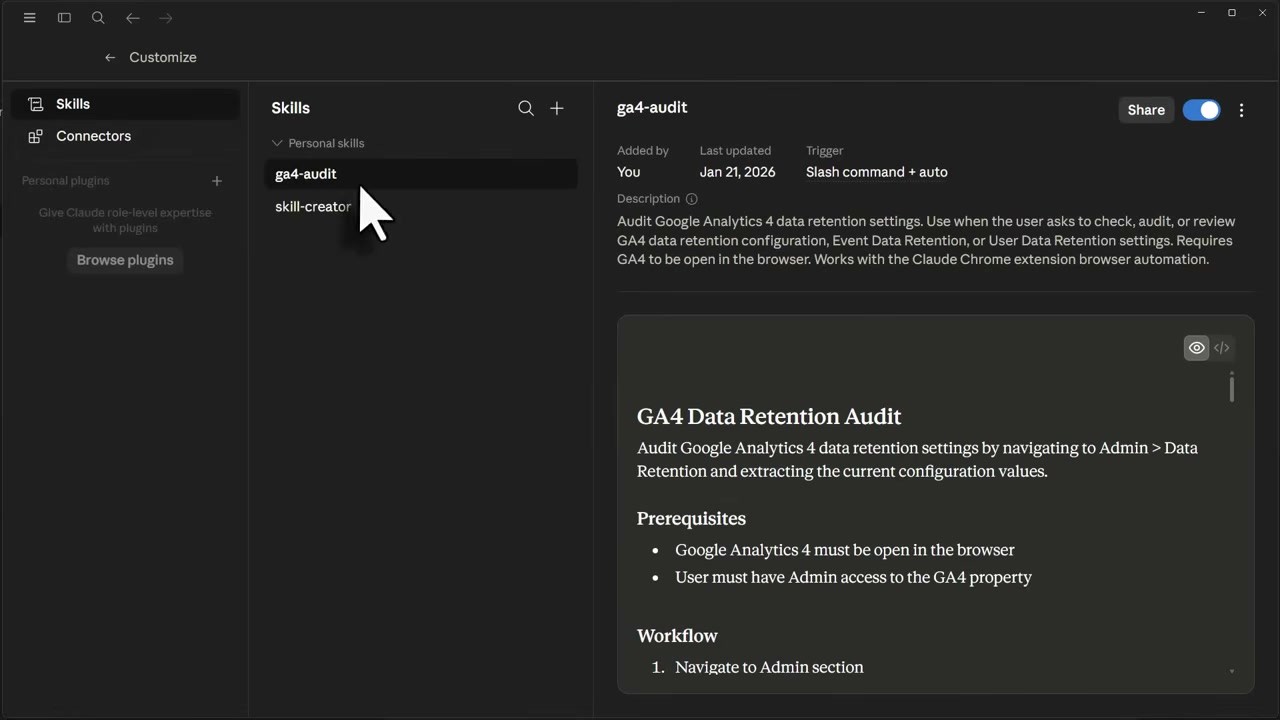
Task: Minimize the application window
Action: [x=1201, y=13]
